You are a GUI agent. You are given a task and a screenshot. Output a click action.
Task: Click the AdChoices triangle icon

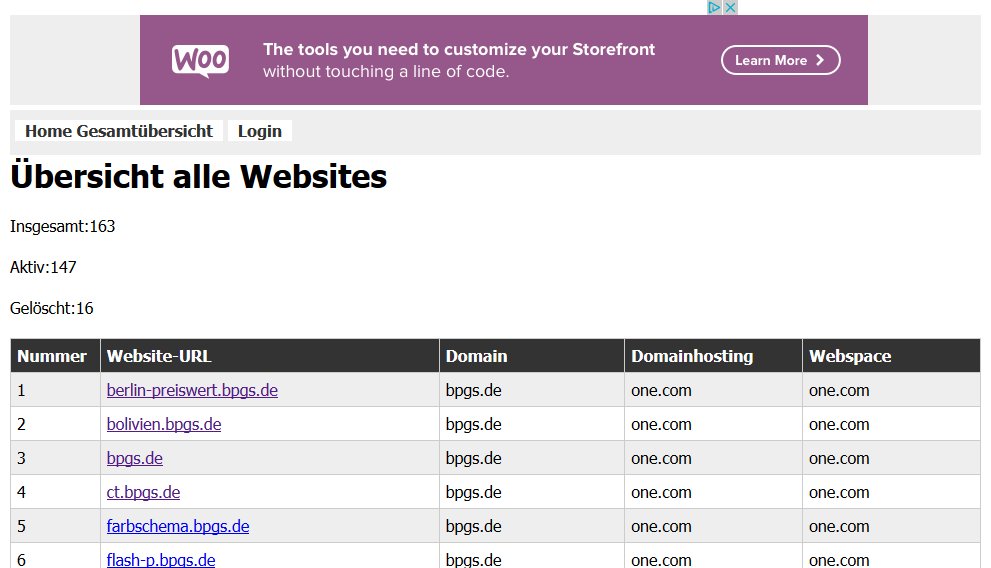714,7
